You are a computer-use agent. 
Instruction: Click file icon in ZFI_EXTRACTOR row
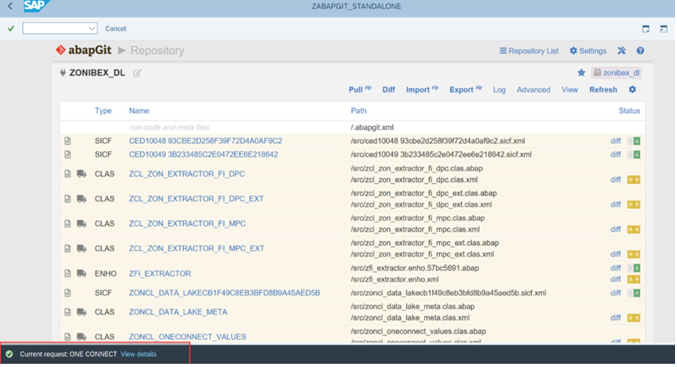coord(67,274)
